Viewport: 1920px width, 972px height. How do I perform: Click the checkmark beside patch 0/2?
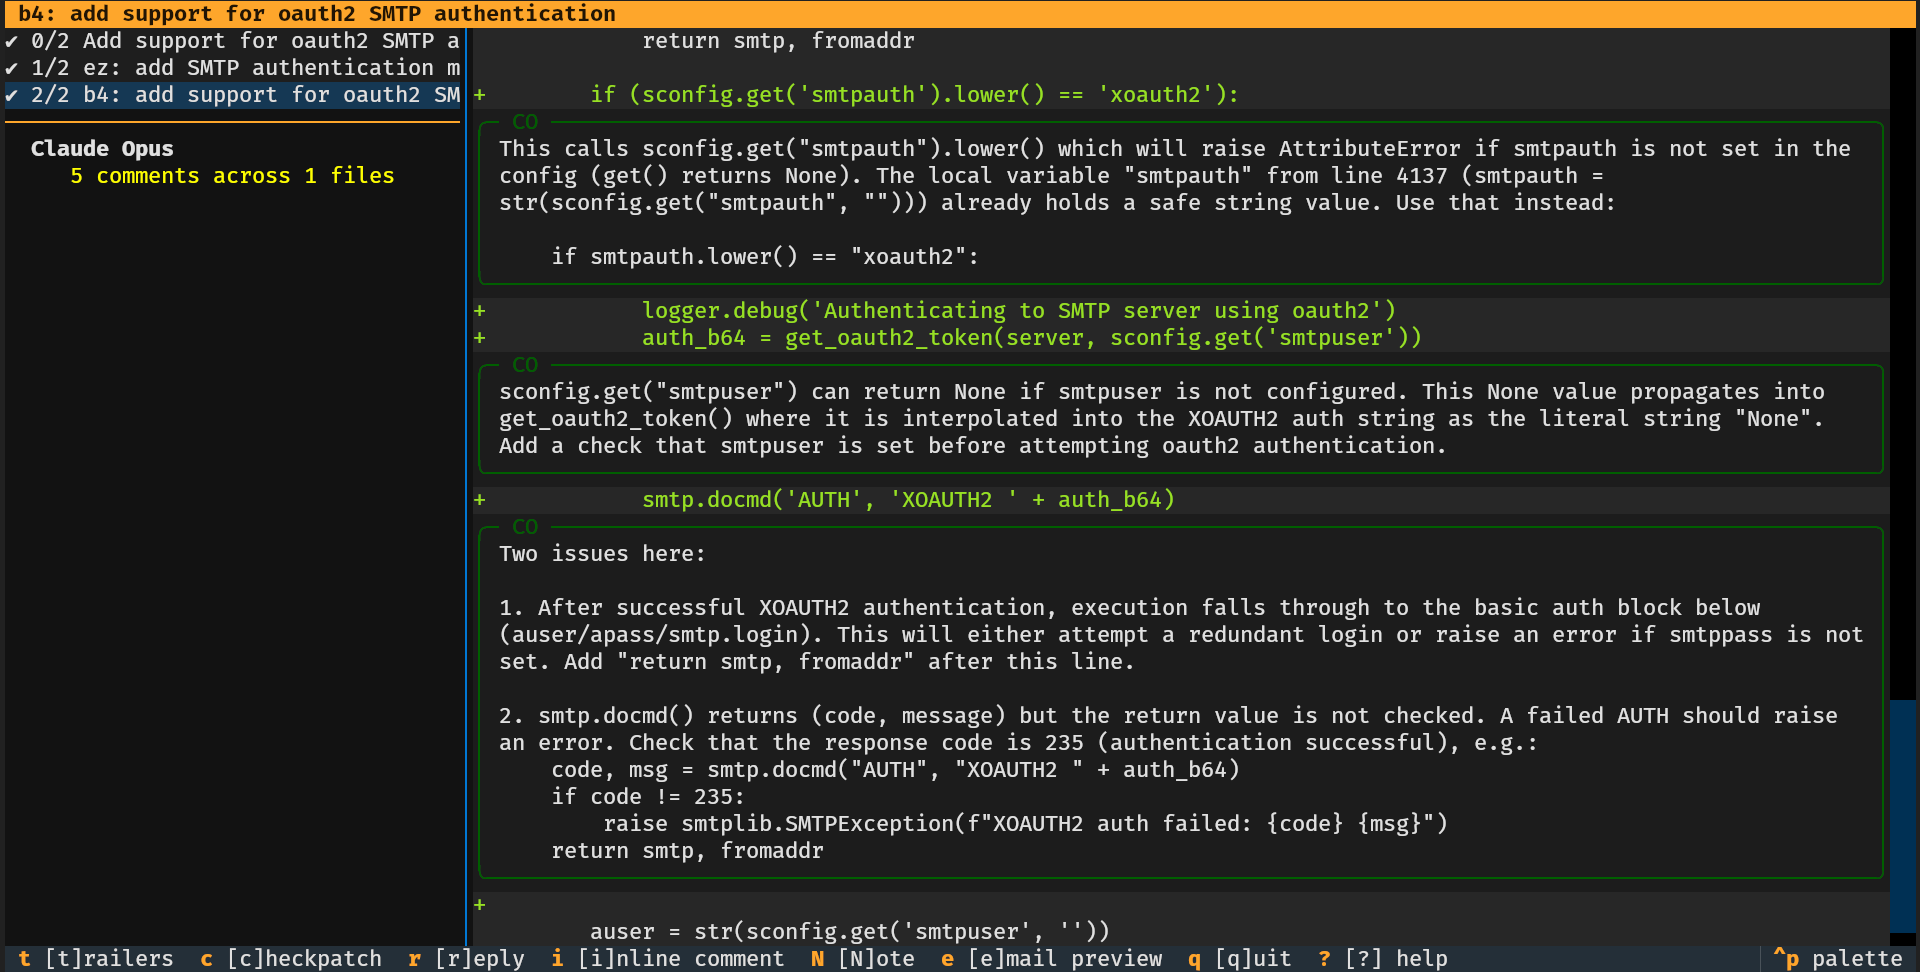11,41
